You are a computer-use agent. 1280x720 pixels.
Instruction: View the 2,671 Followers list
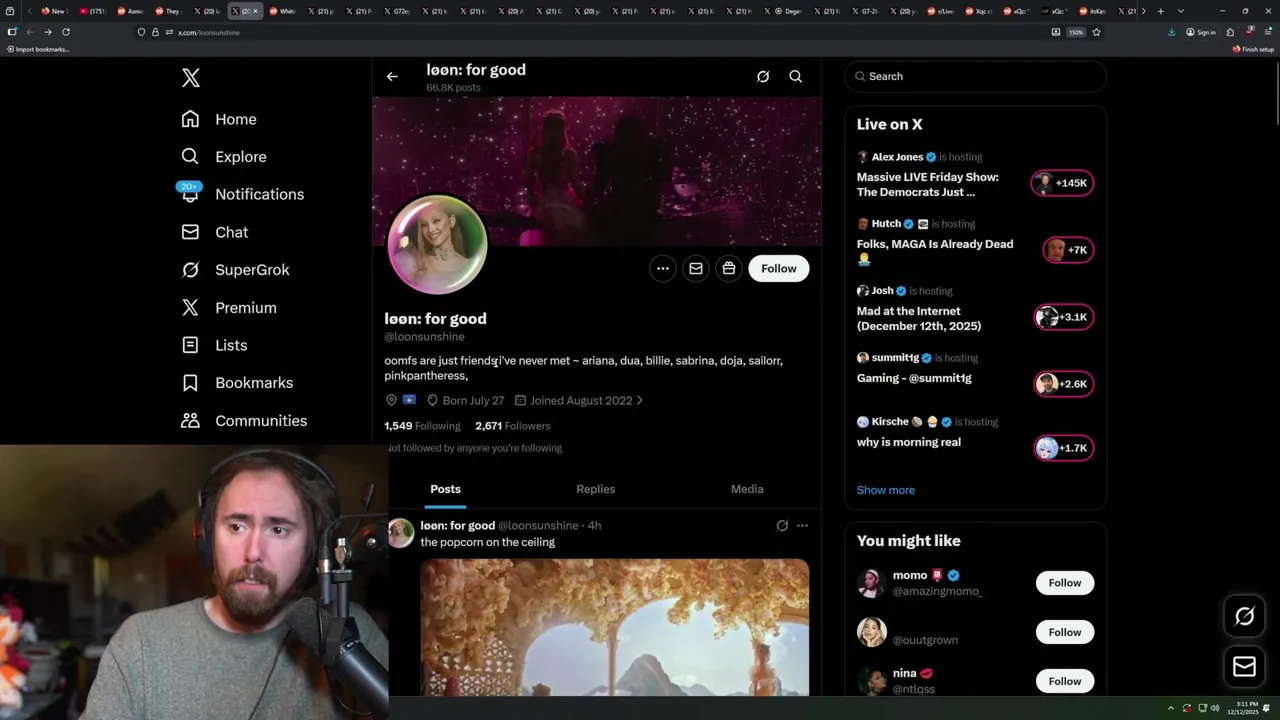[513, 426]
